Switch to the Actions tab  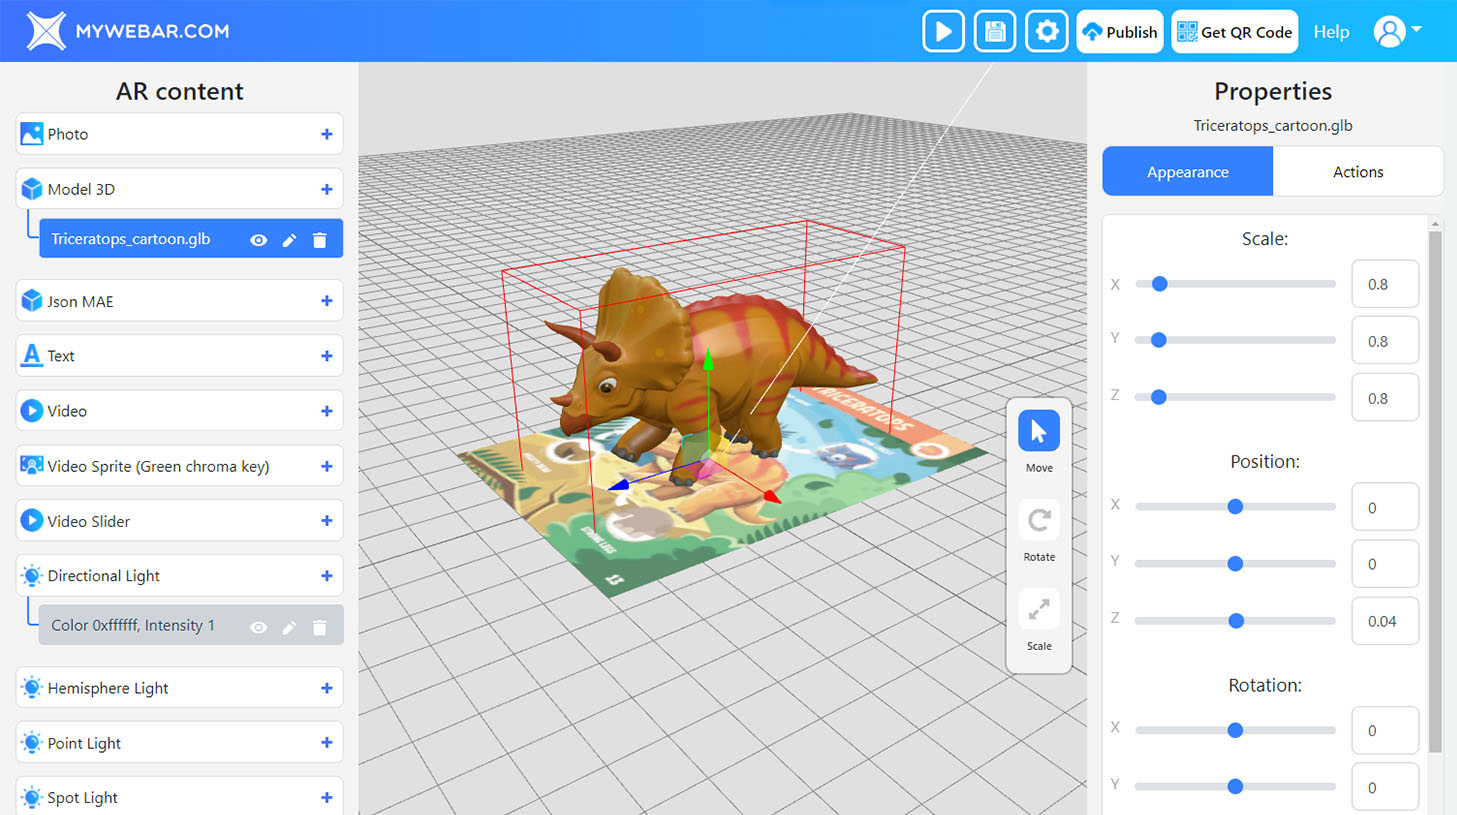(1357, 171)
